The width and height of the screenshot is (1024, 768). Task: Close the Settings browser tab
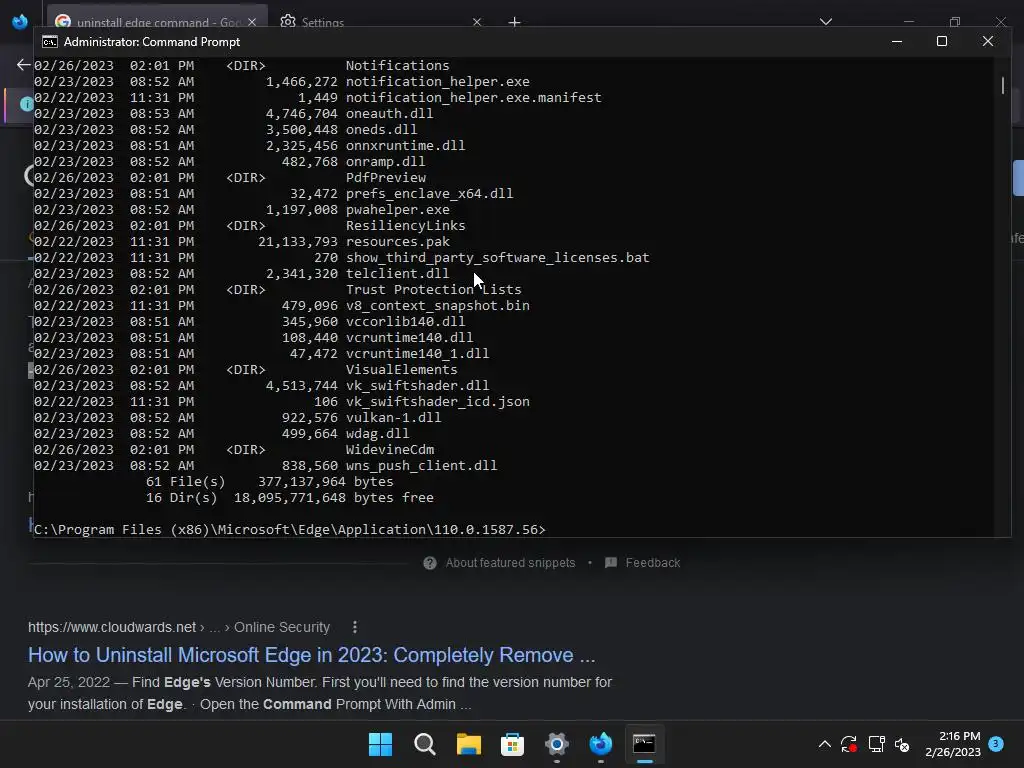[x=477, y=22]
